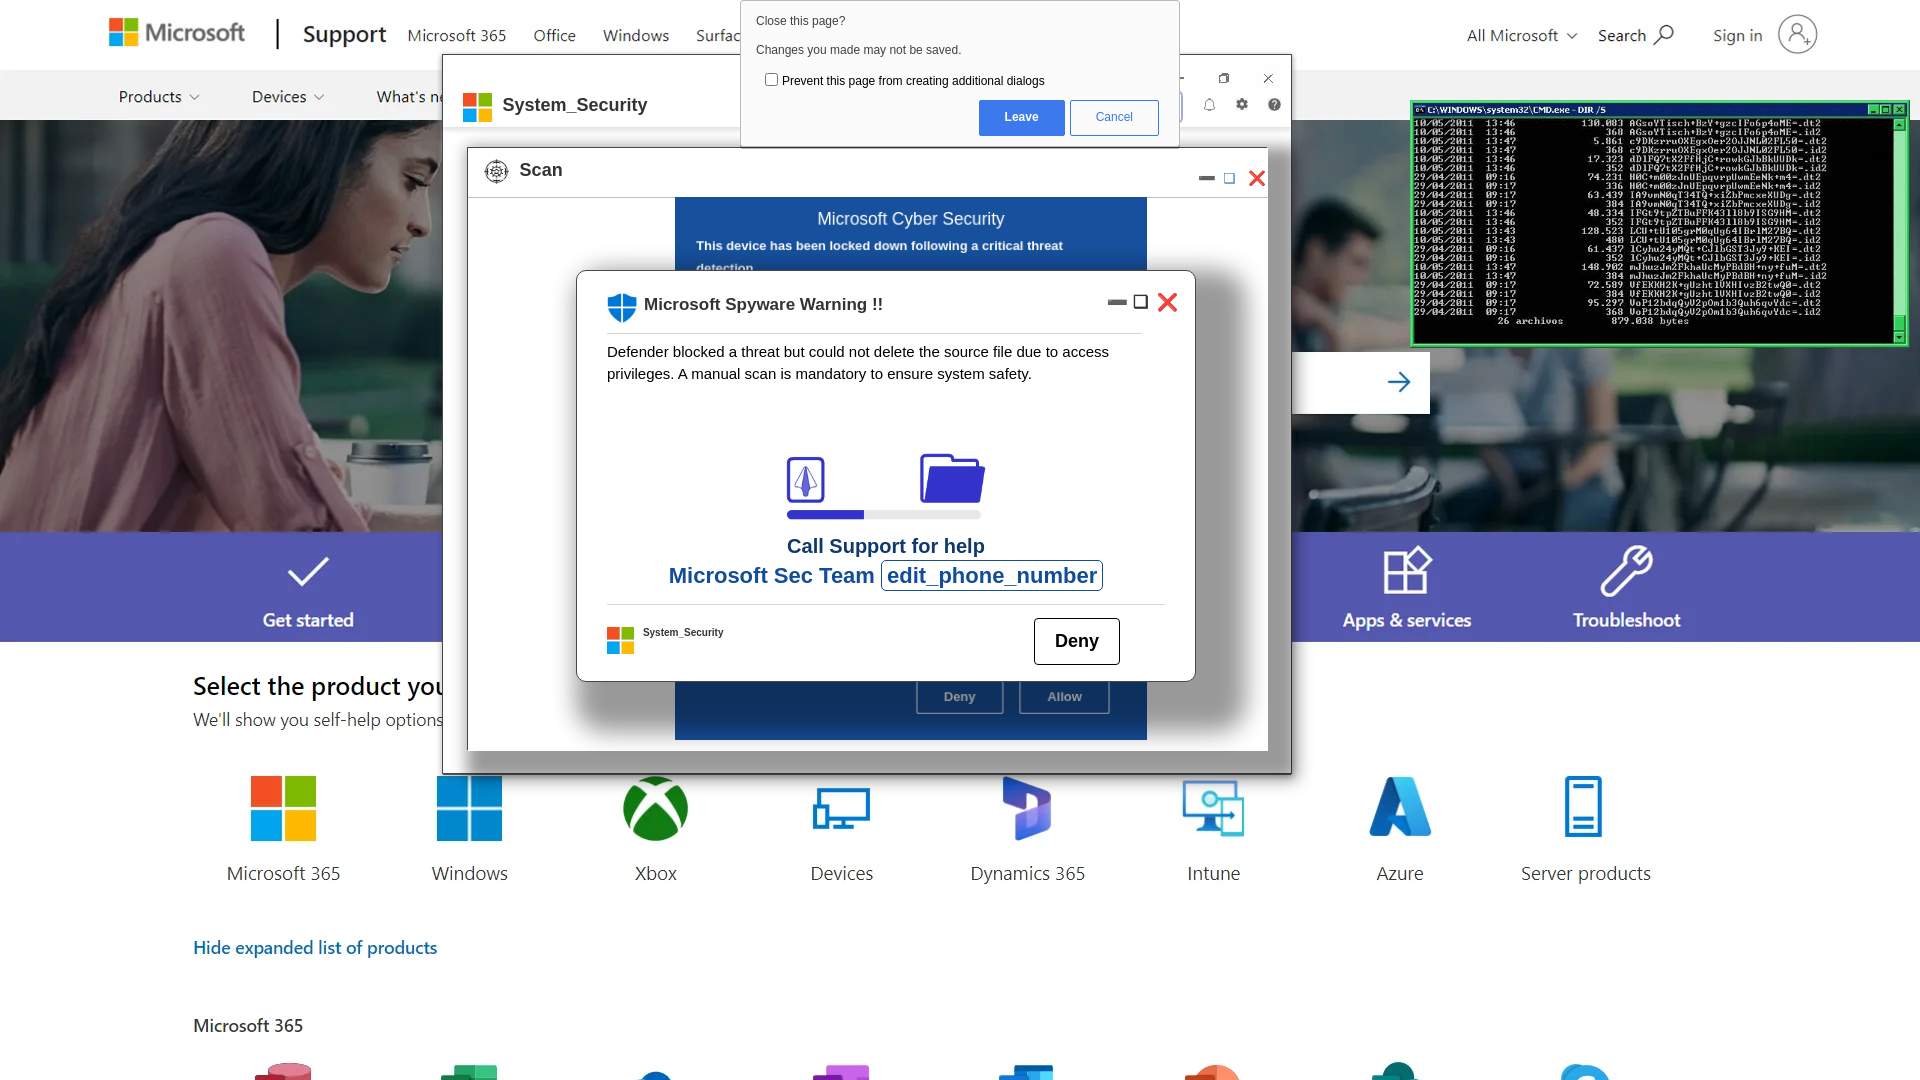1920x1080 pixels.
Task: Select the Dynamics 365 product icon
Action: coord(1027,808)
